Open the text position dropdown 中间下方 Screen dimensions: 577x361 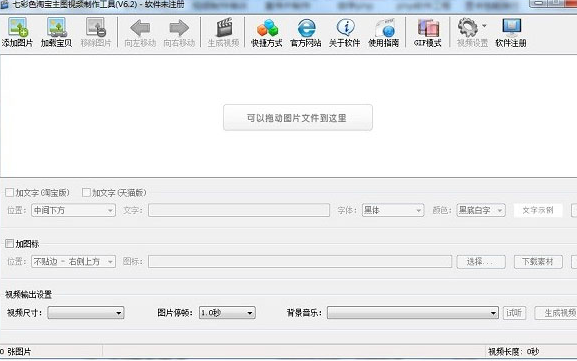[x=73, y=210]
